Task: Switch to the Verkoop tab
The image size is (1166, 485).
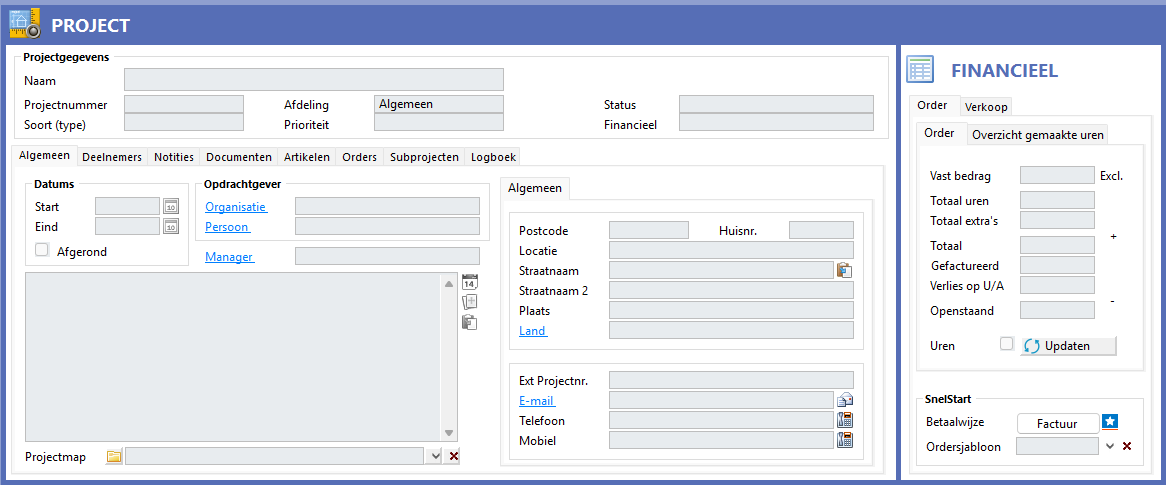Action: [986, 107]
